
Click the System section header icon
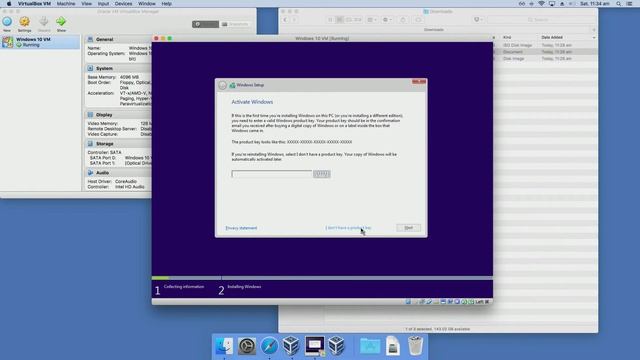(90, 68)
